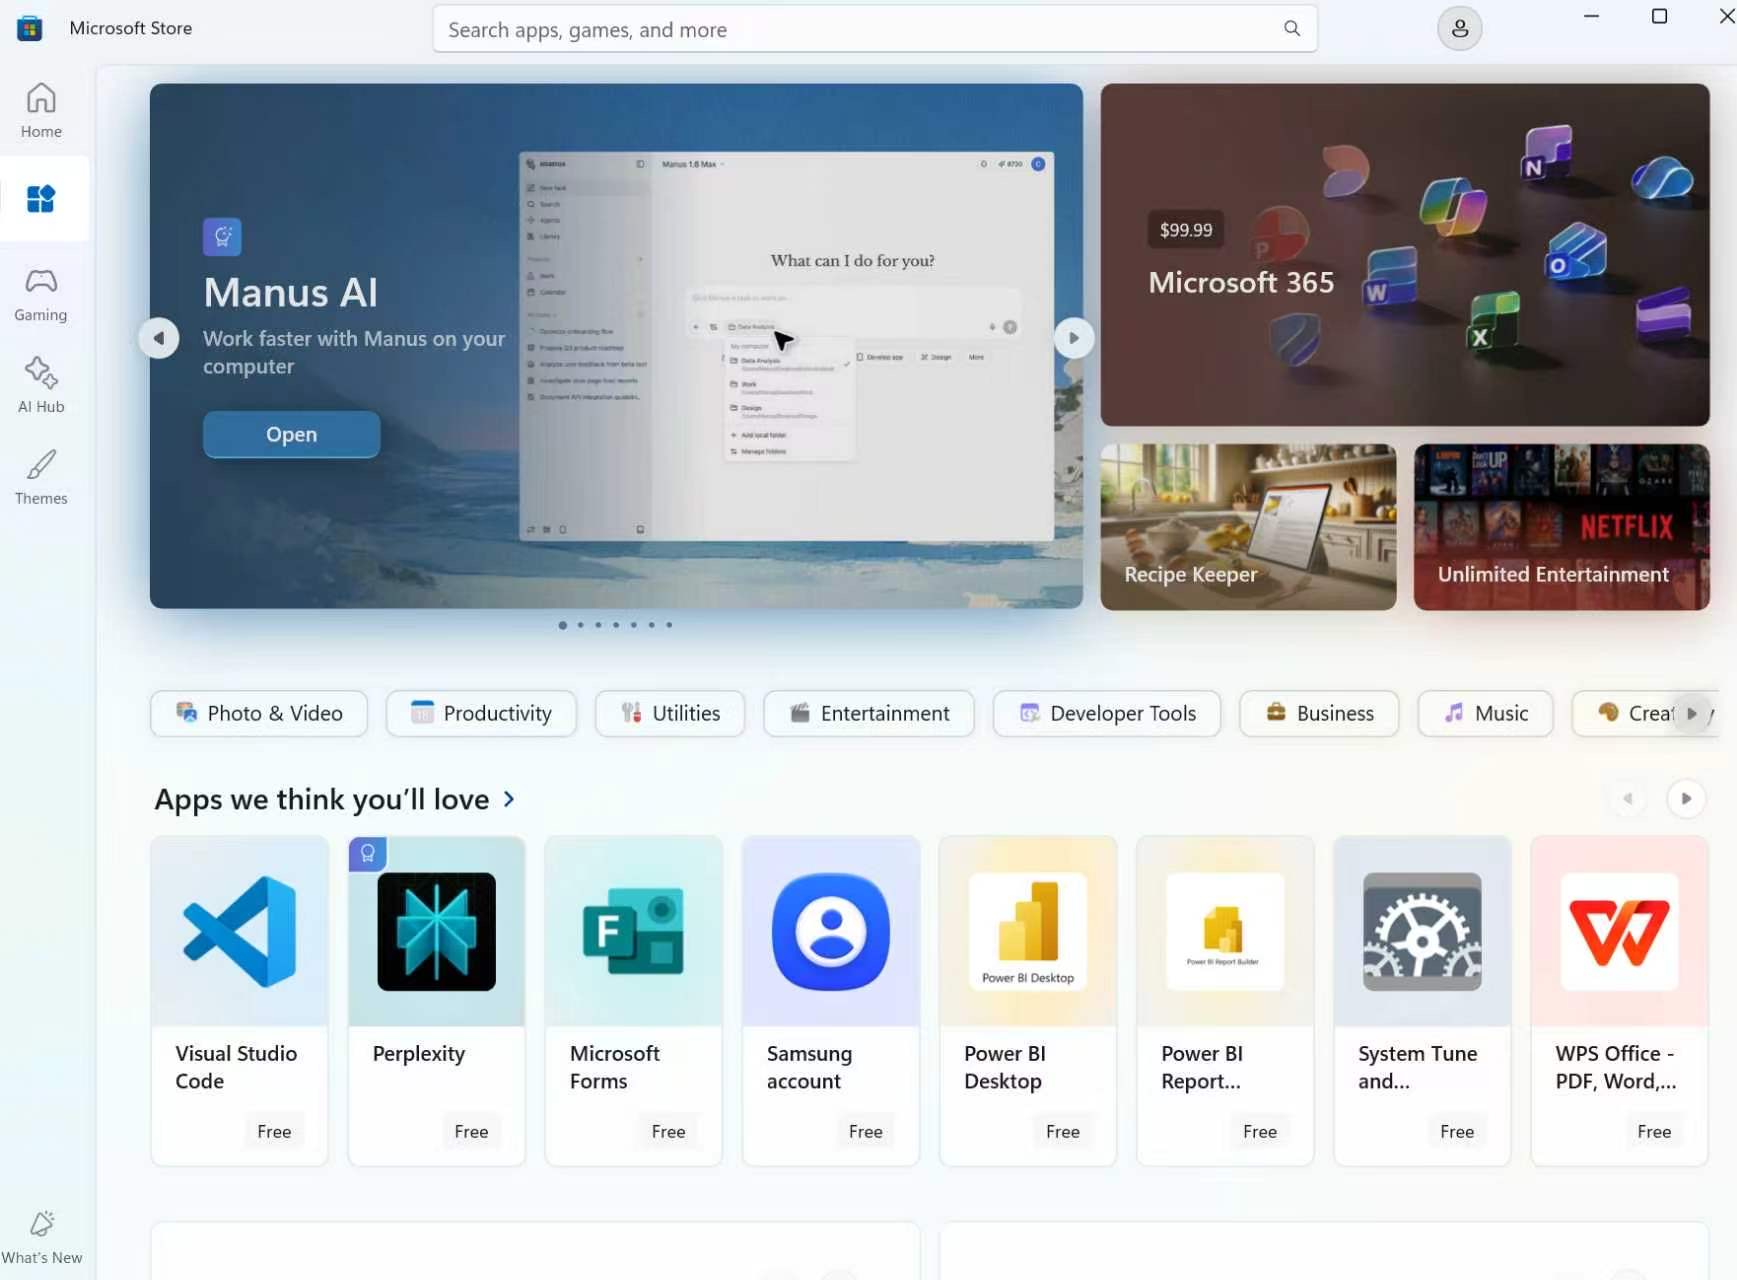
Task: Open the Home section in sidebar
Action: point(41,110)
